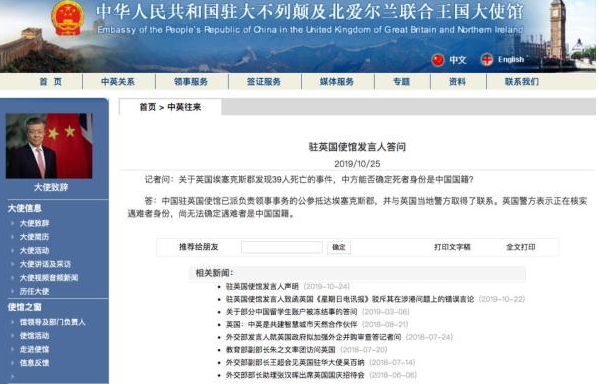The width and height of the screenshot is (598, 384).
Task: Click the national emblem in the header
Action: coord(67,18)
